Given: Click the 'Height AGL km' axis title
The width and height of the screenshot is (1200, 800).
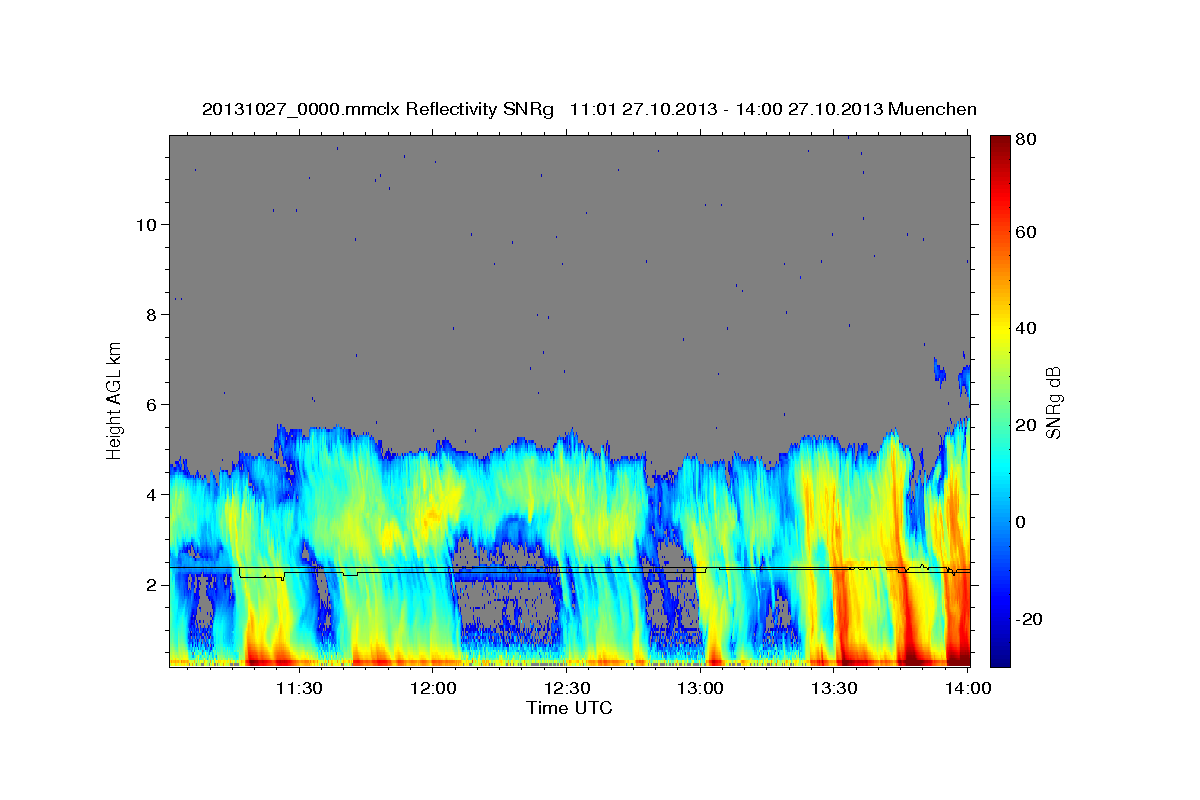Looking at the screenshot, I should pos(115,400).
